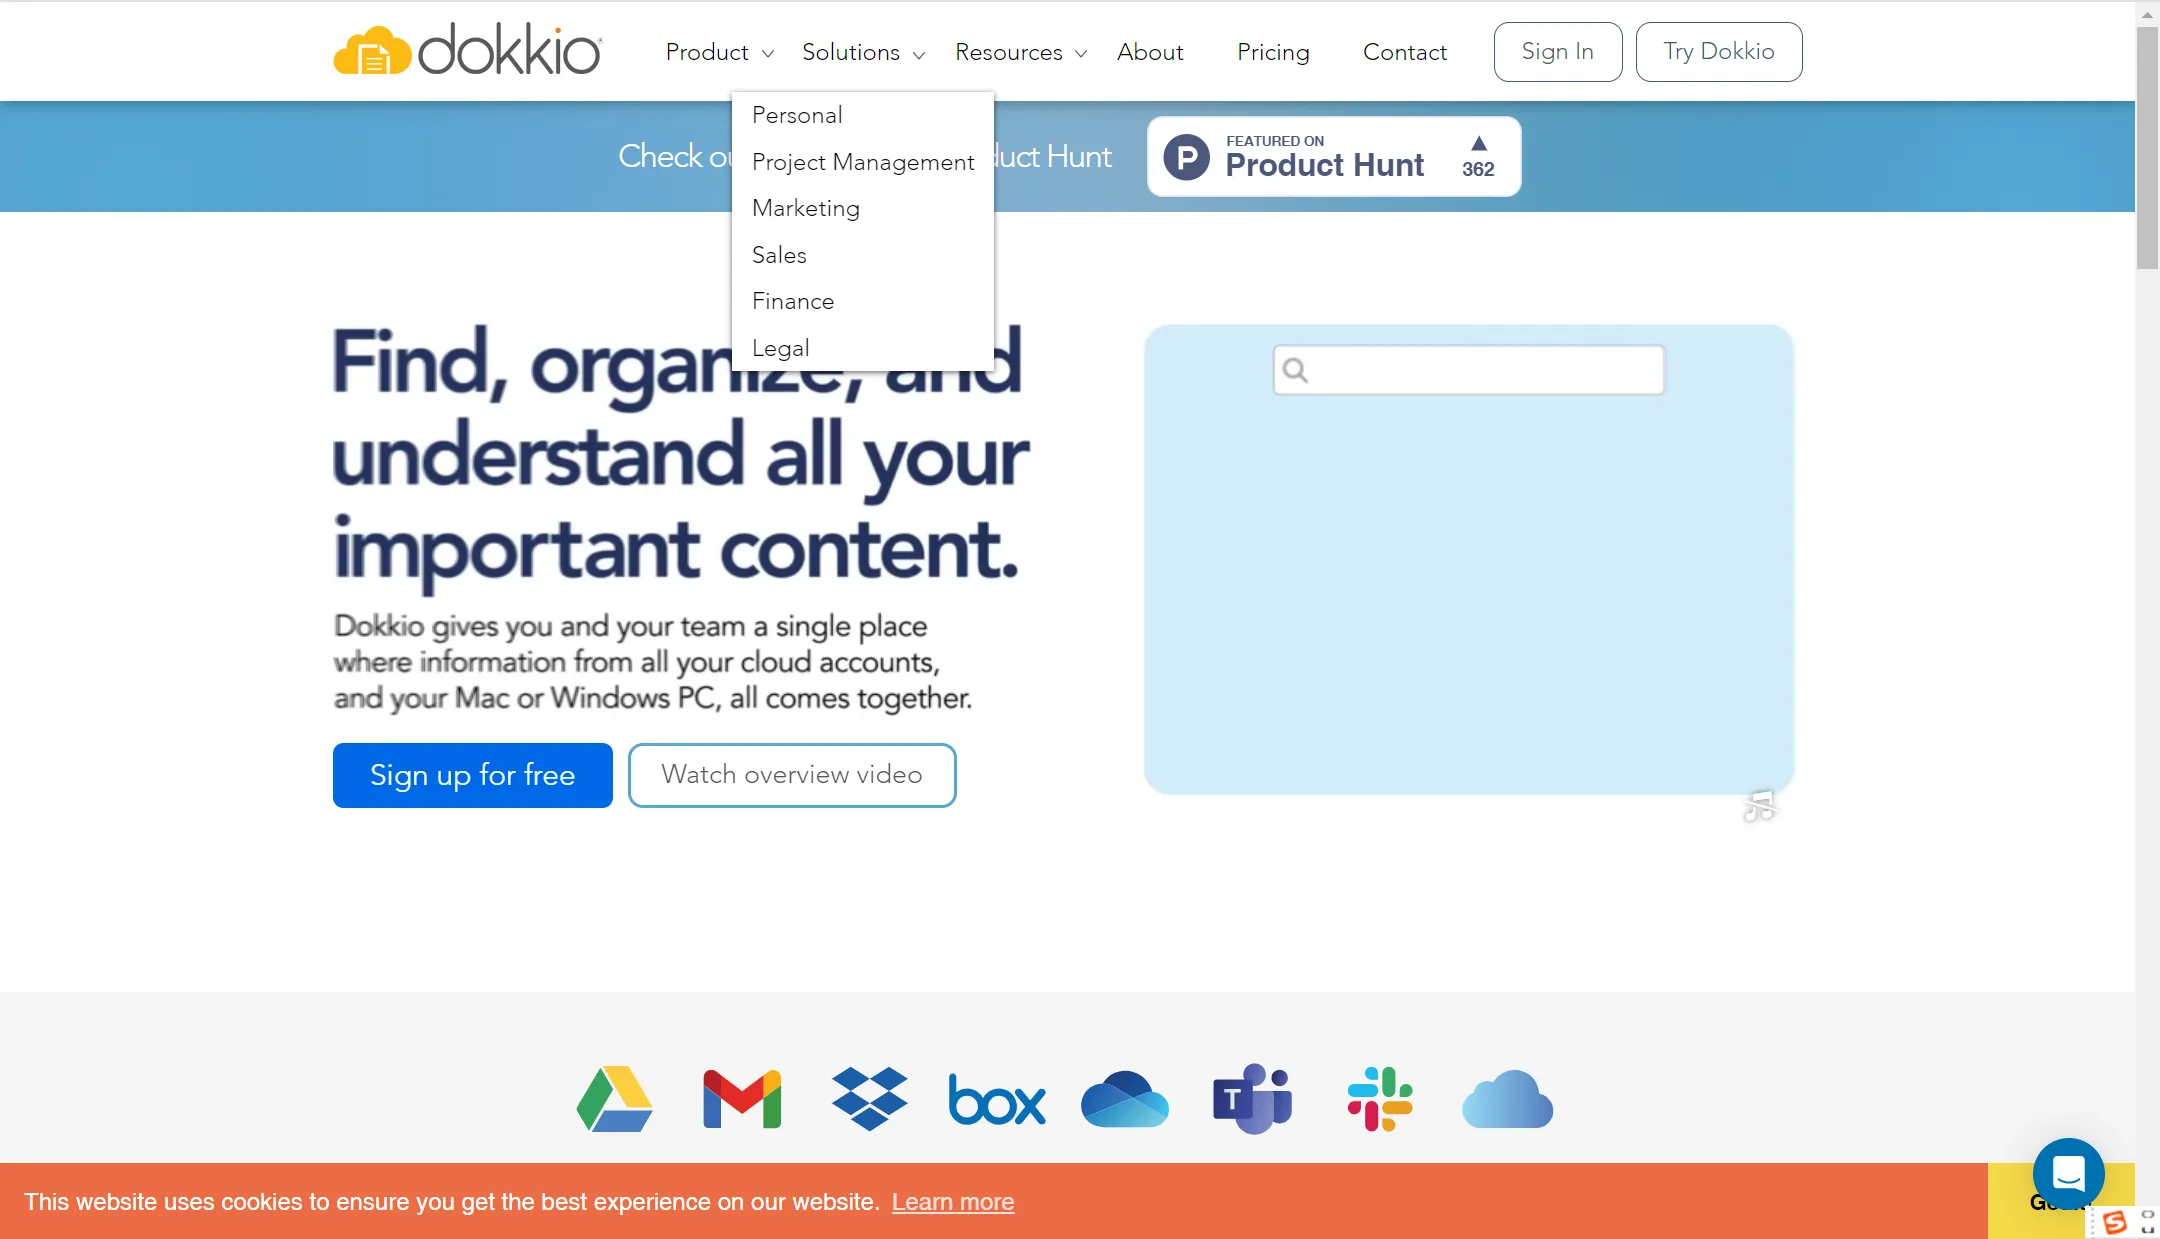Image resolution: width=2160 pixels, height=1239 pixels.
Task: Click the scrollbar up arrow
Action: click(x=2147, y=14)
